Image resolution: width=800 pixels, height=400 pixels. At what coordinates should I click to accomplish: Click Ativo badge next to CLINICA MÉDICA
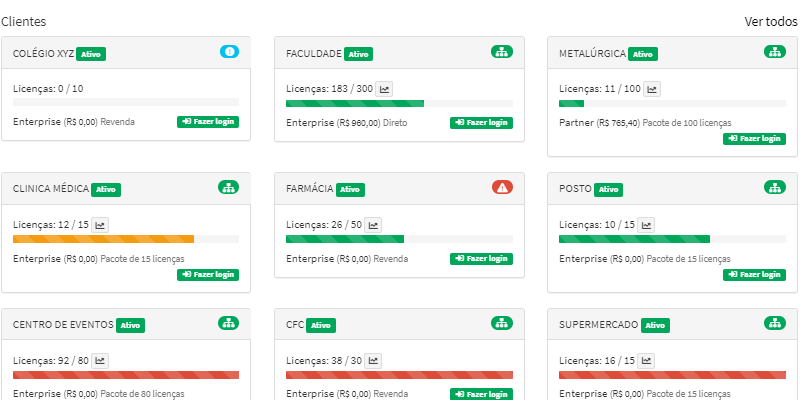pyautogui.click(x=106, y=190)
